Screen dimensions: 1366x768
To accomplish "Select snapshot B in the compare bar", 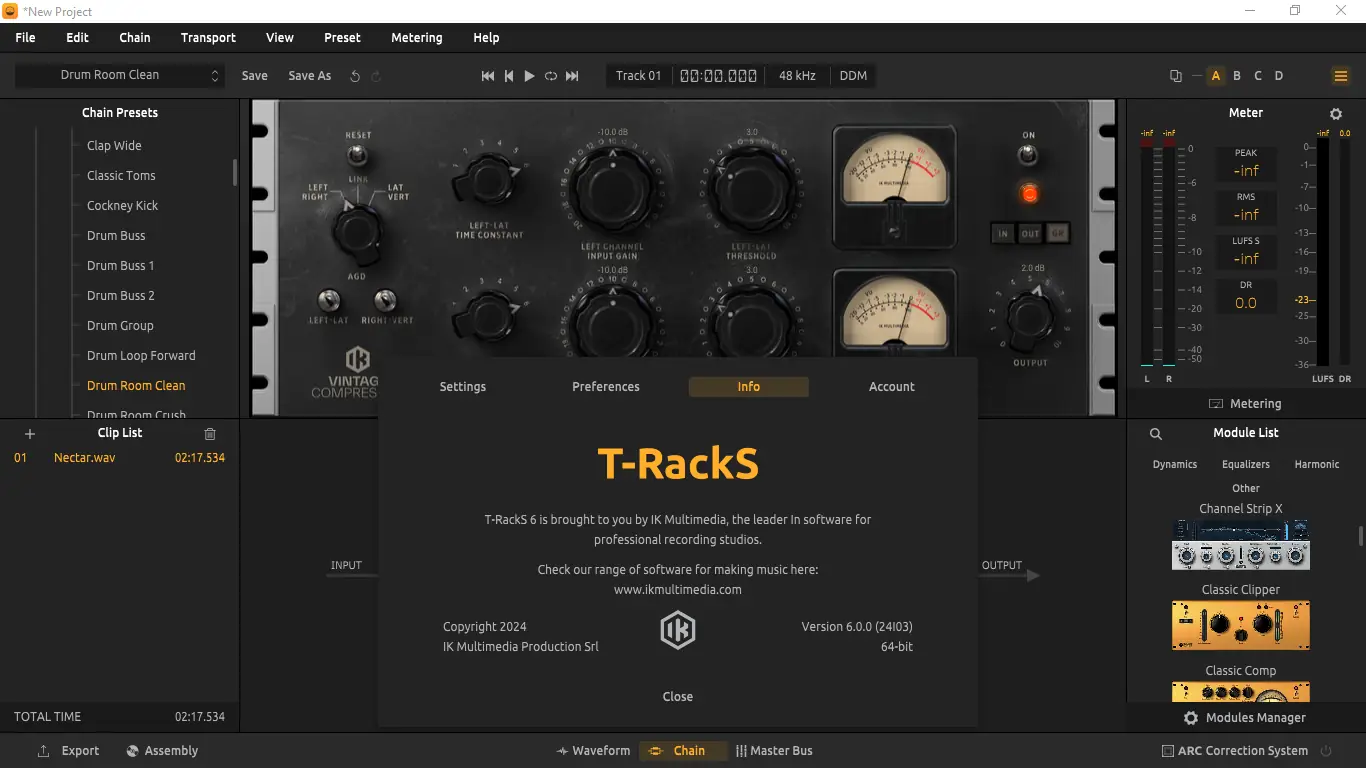I will coord(1236,75).
